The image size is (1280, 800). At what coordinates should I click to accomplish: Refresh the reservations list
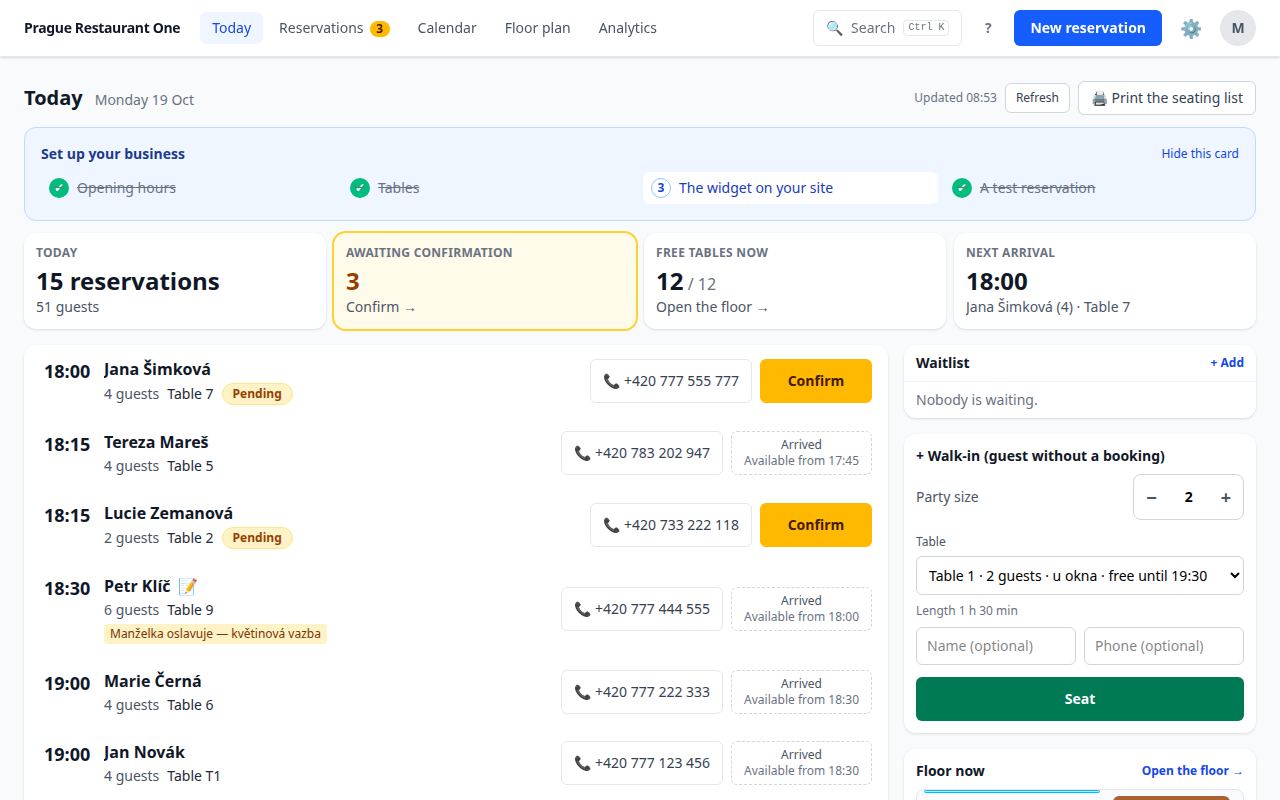click(1037, 98)
